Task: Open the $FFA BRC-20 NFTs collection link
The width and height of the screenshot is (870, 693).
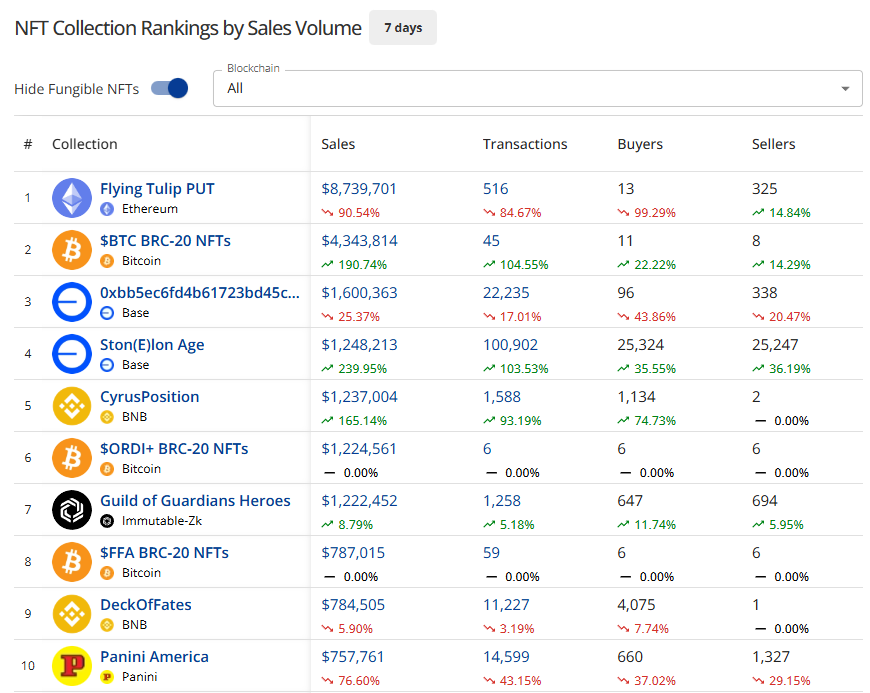Action: coord(164,553)
